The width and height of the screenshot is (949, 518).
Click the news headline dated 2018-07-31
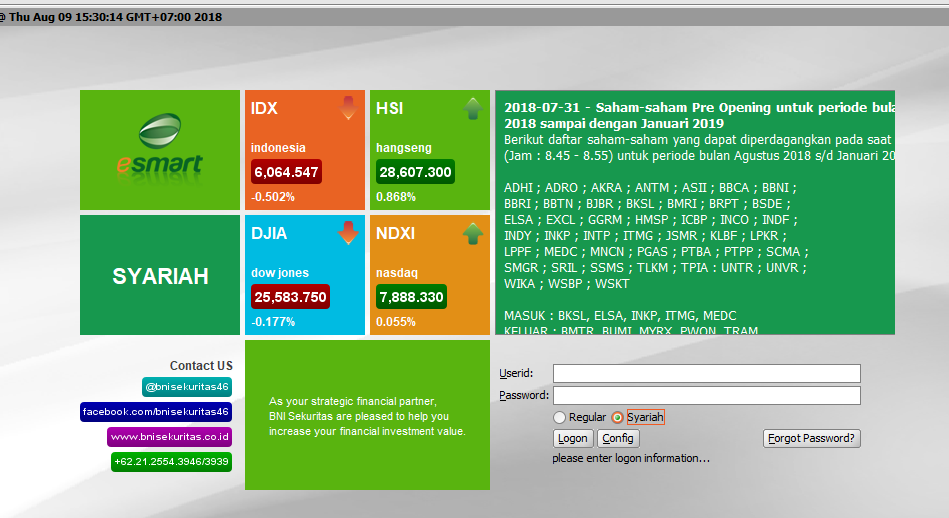699,116
